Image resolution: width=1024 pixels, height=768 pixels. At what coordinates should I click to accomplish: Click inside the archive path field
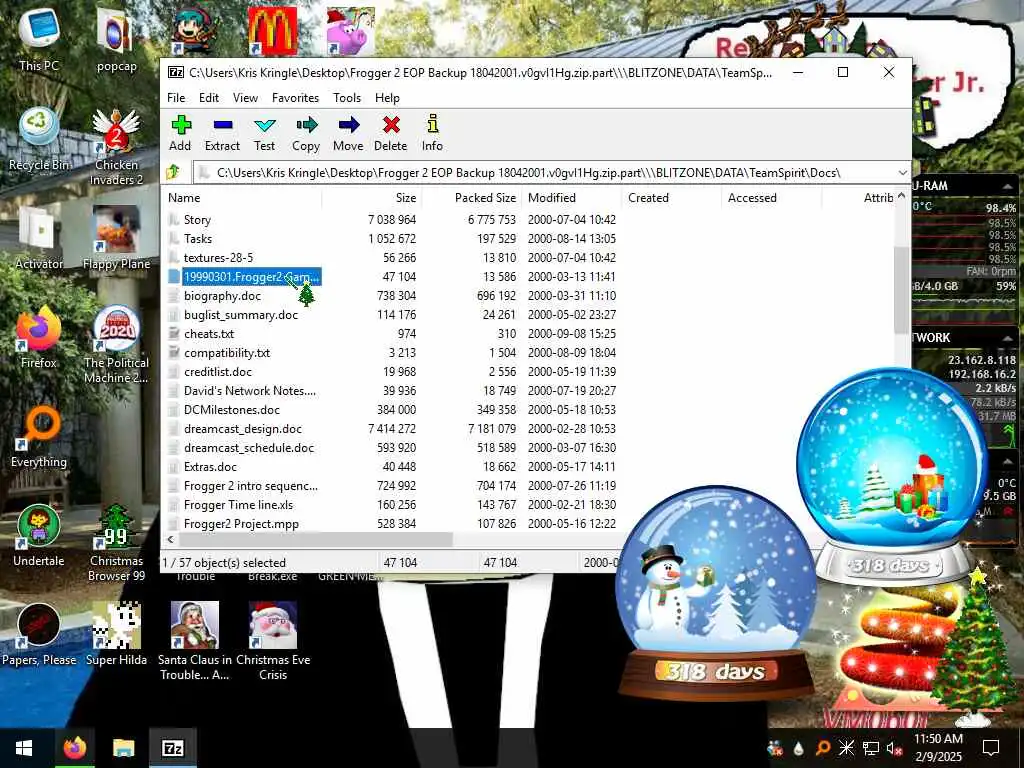544,173
